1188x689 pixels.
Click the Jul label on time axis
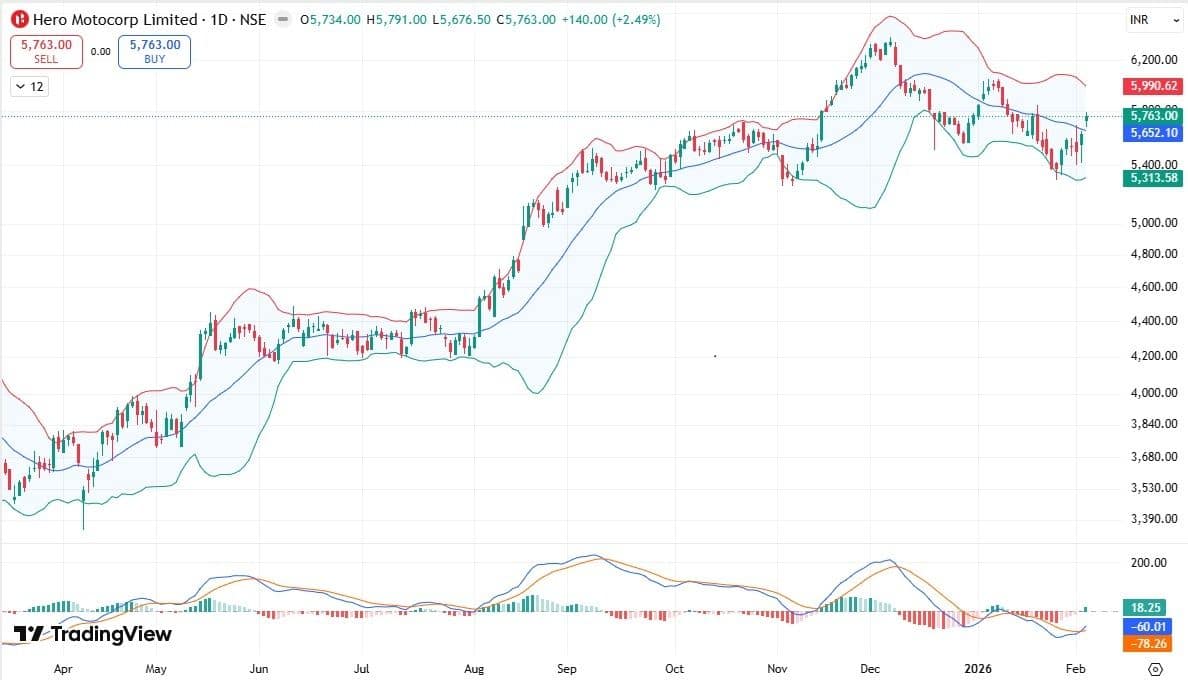tap(361, 669)
